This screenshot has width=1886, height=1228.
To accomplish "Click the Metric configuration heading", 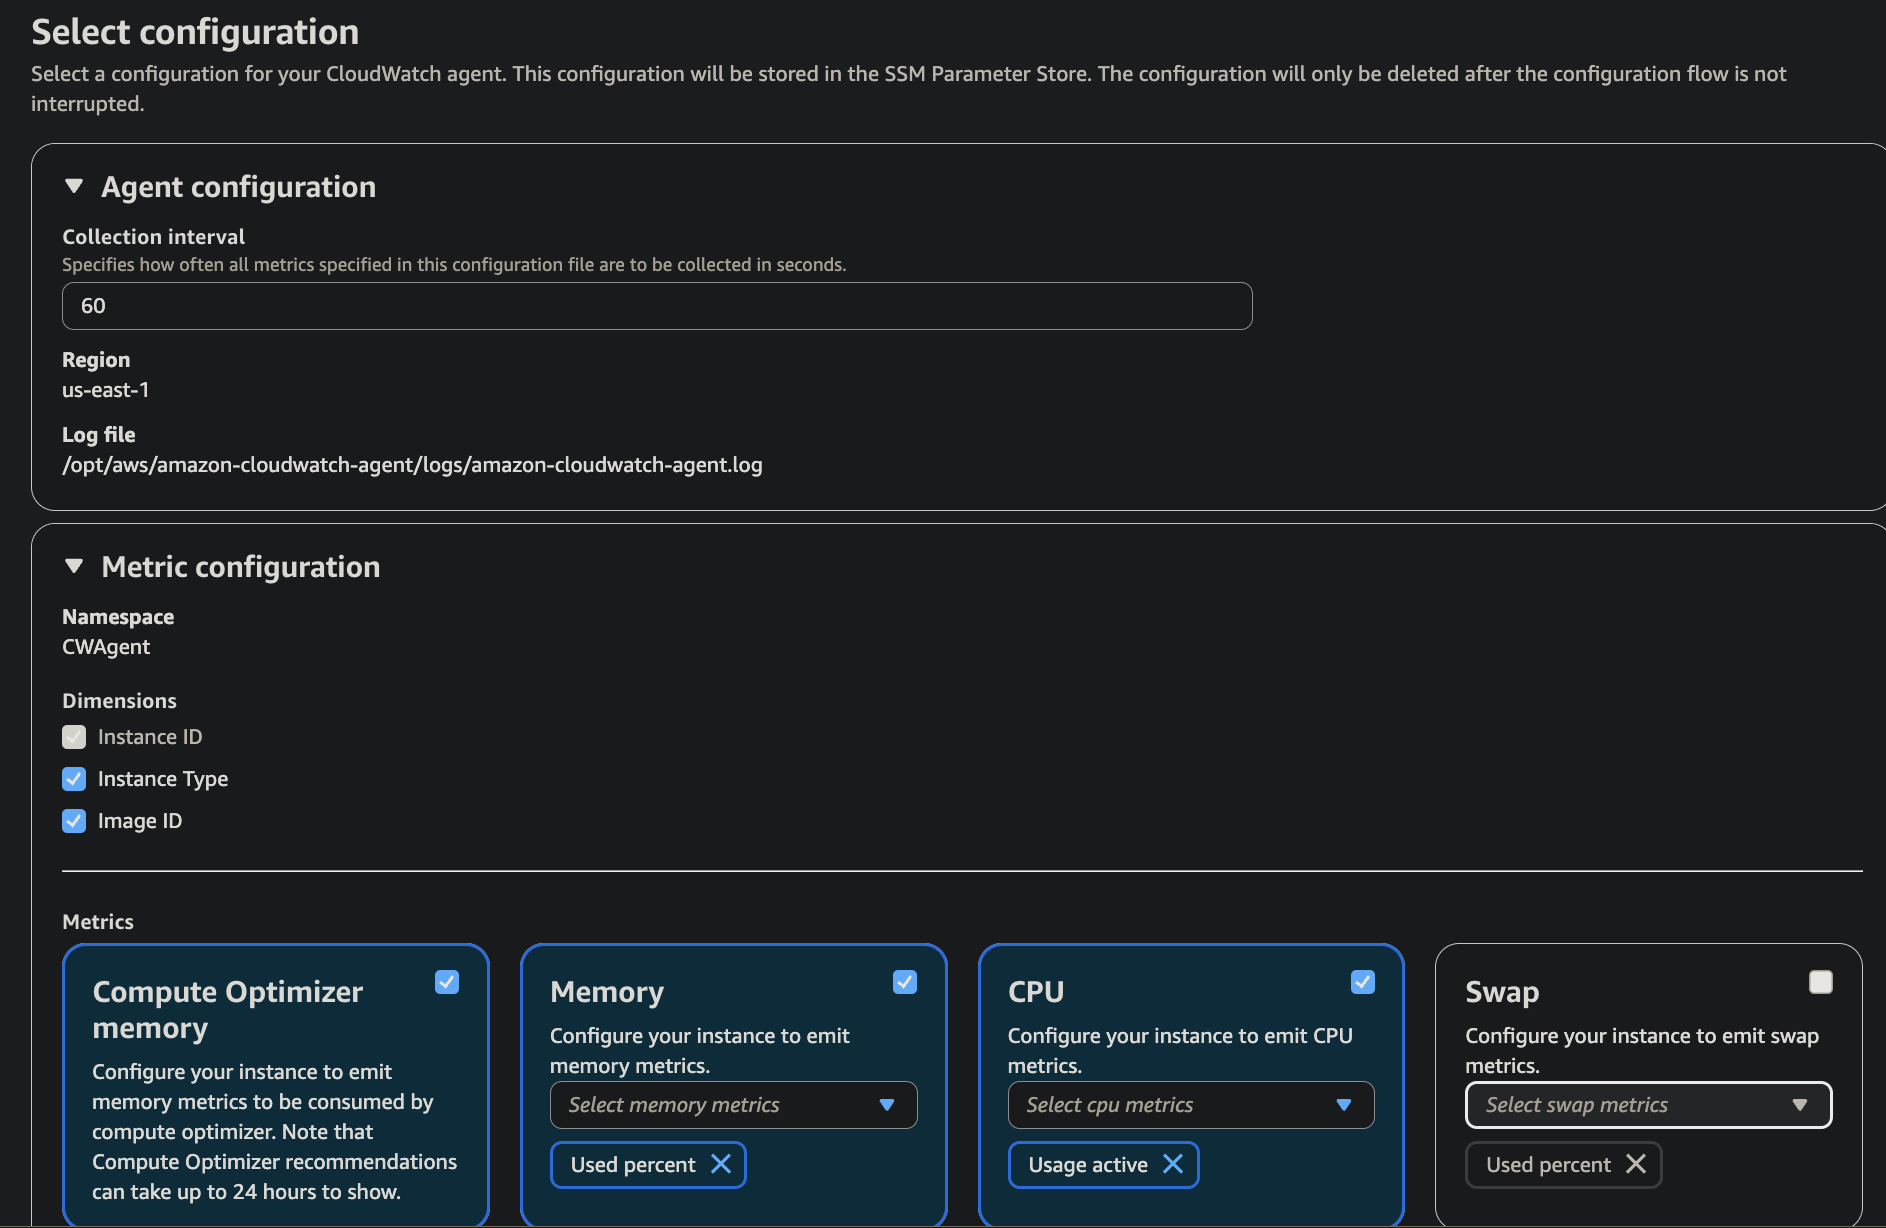I will pos(240,567).
